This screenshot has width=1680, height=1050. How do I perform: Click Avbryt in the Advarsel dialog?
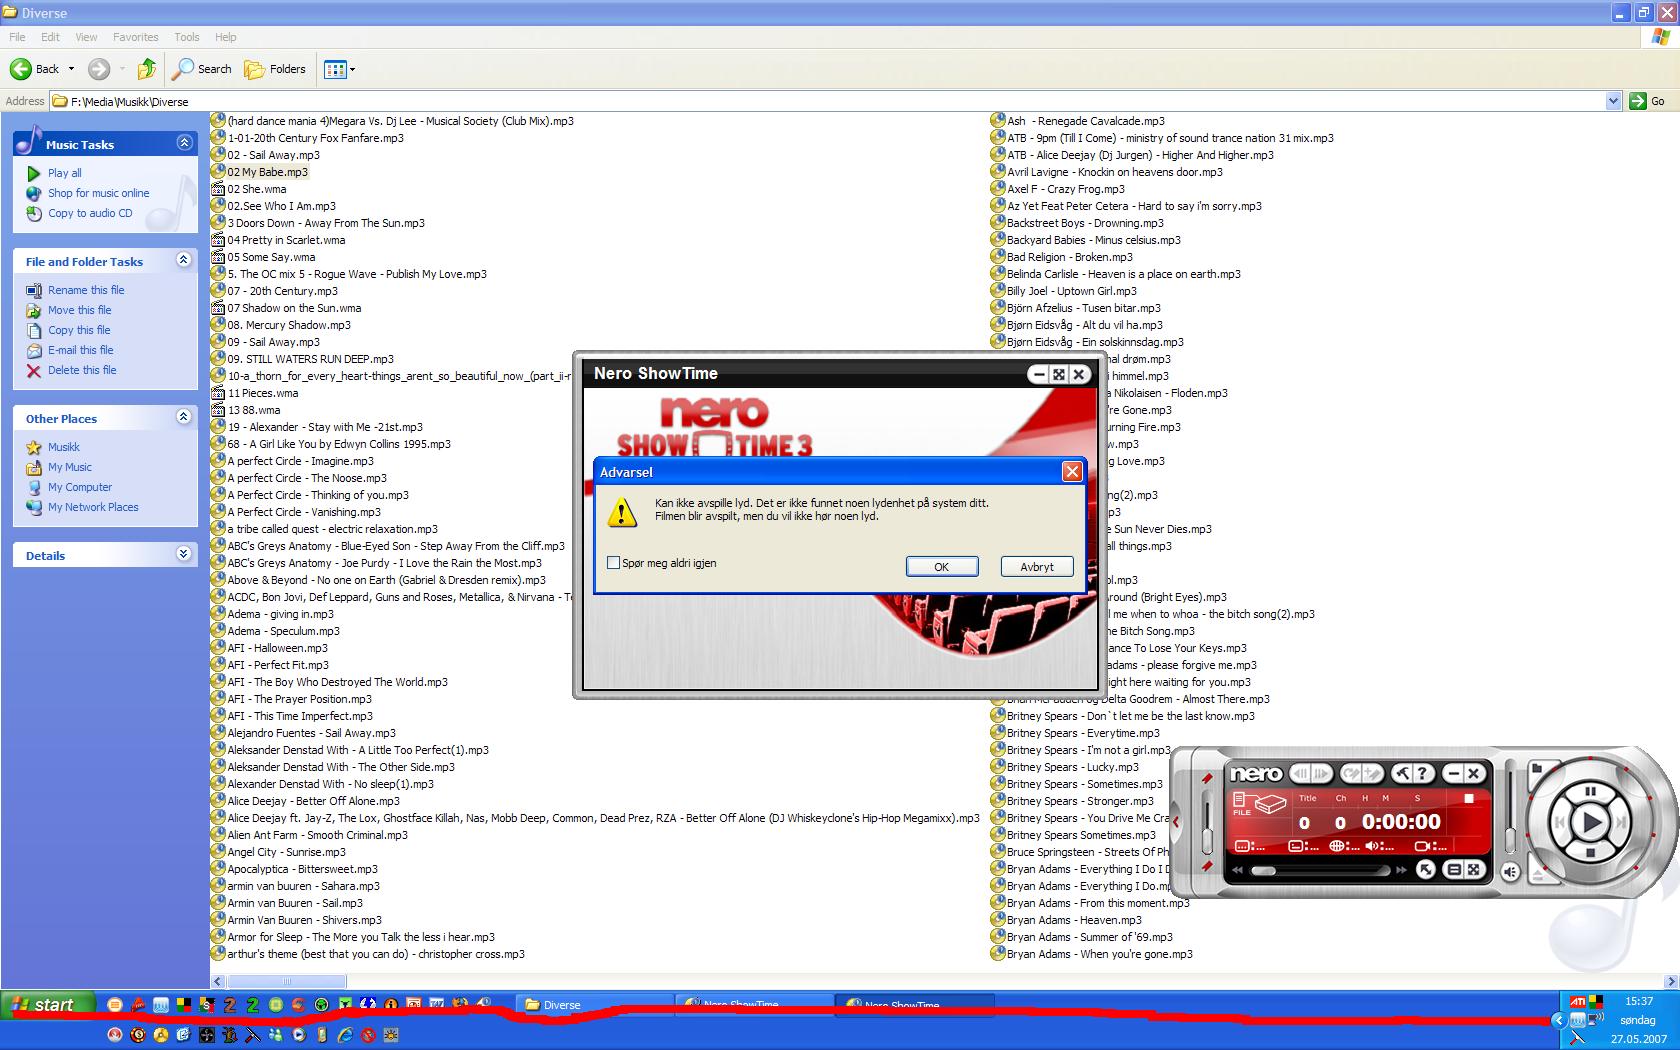tap(1037, 566)
